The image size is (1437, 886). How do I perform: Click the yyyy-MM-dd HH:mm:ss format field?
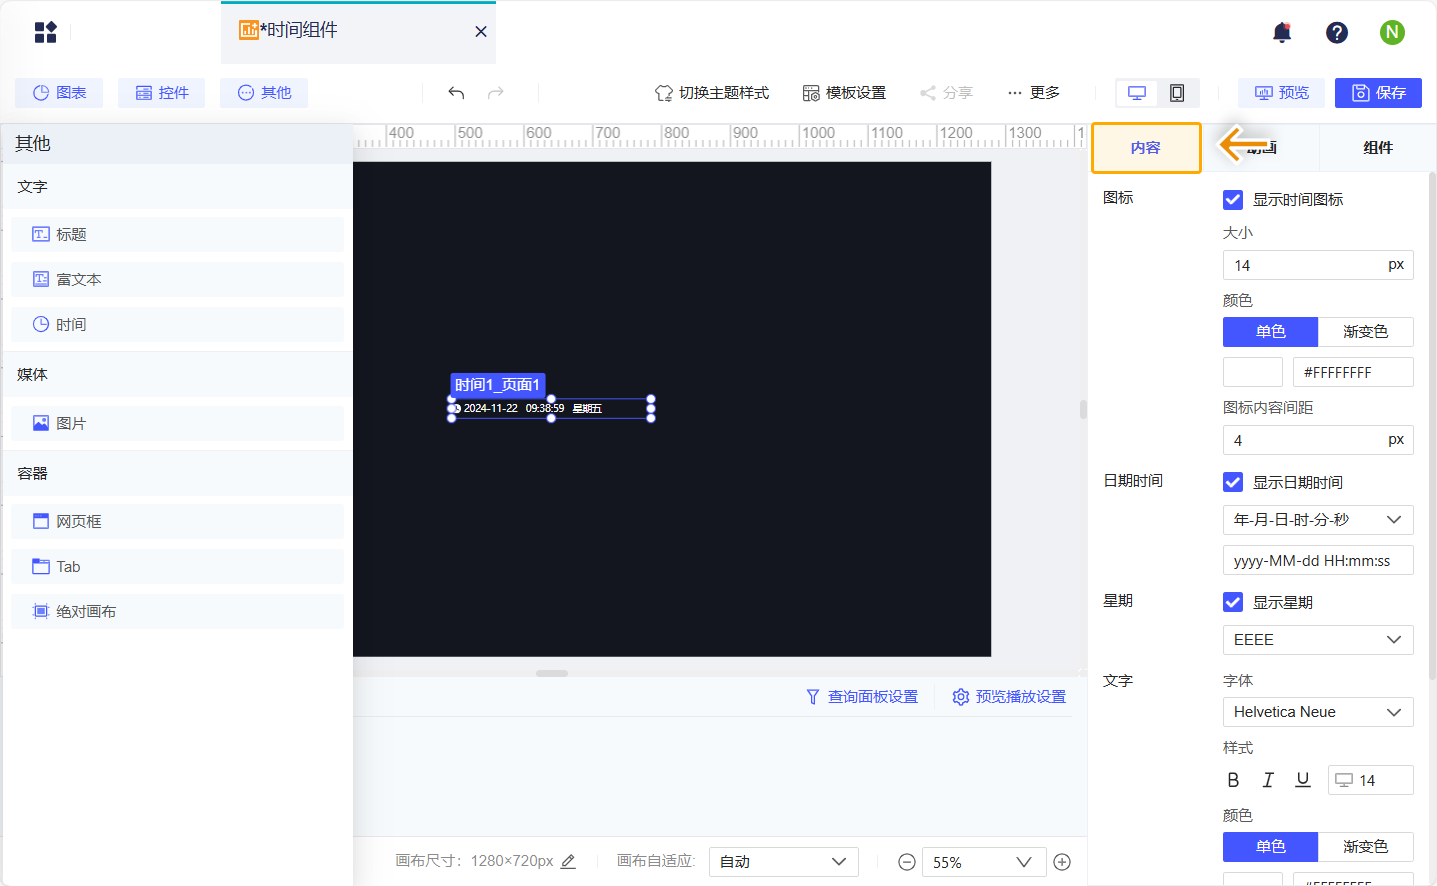click(x=1318, y=560)
